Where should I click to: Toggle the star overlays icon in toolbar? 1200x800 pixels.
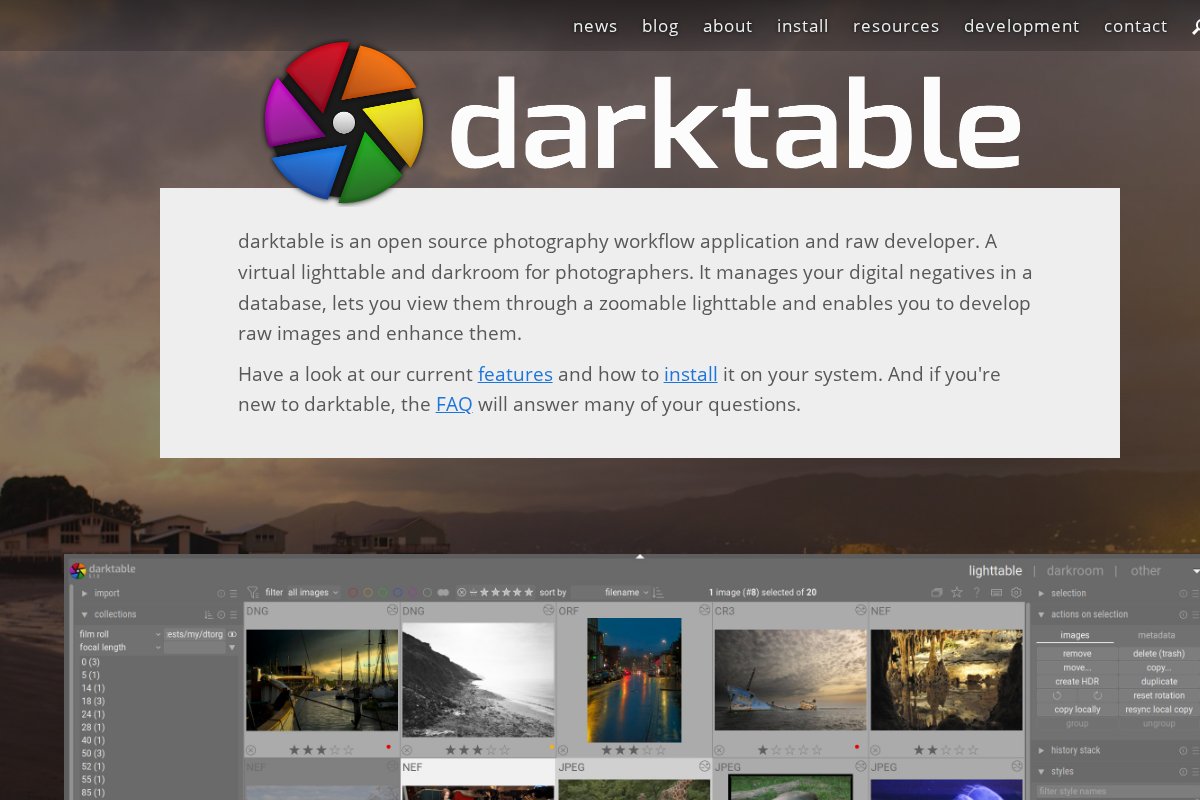[x=957, y=592]
